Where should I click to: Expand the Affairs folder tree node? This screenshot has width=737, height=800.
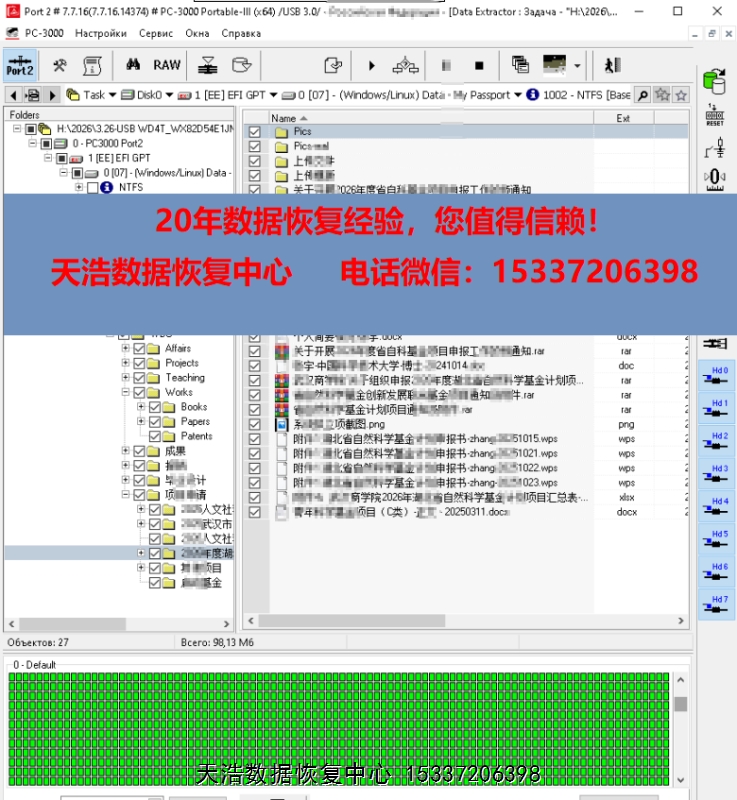(126, 349)
